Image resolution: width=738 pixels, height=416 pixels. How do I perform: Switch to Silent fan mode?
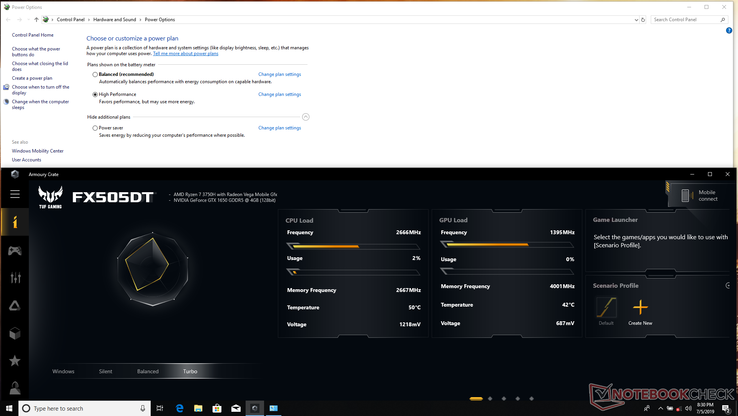105,371
